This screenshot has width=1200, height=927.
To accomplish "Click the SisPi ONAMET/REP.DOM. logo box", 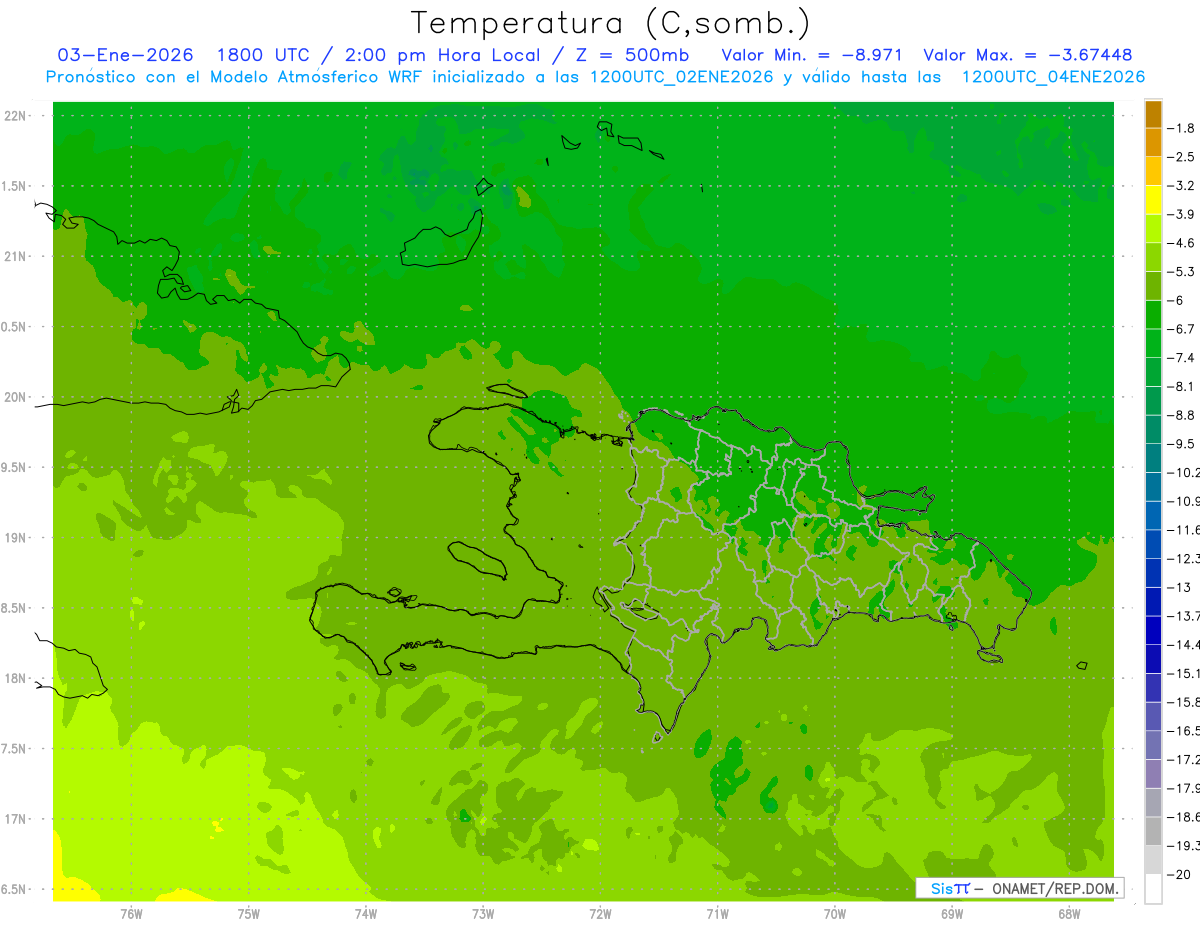I will pos(1020,888).
